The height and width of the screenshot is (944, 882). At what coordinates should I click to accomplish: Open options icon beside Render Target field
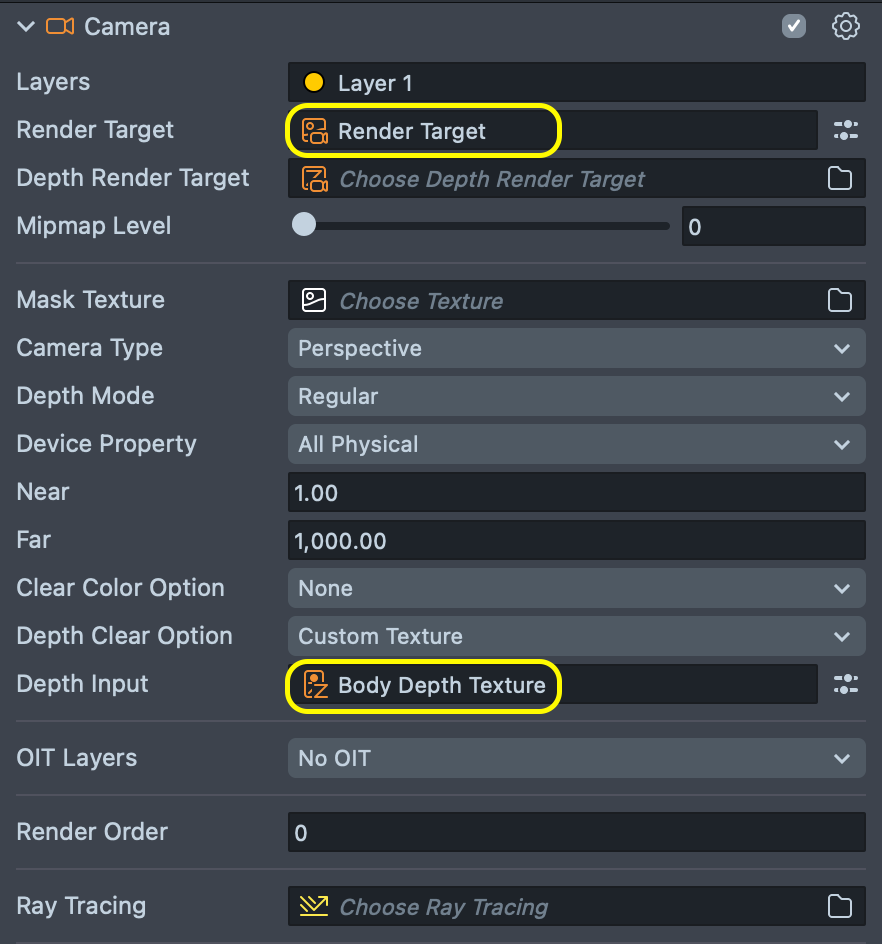click(845, 130)
